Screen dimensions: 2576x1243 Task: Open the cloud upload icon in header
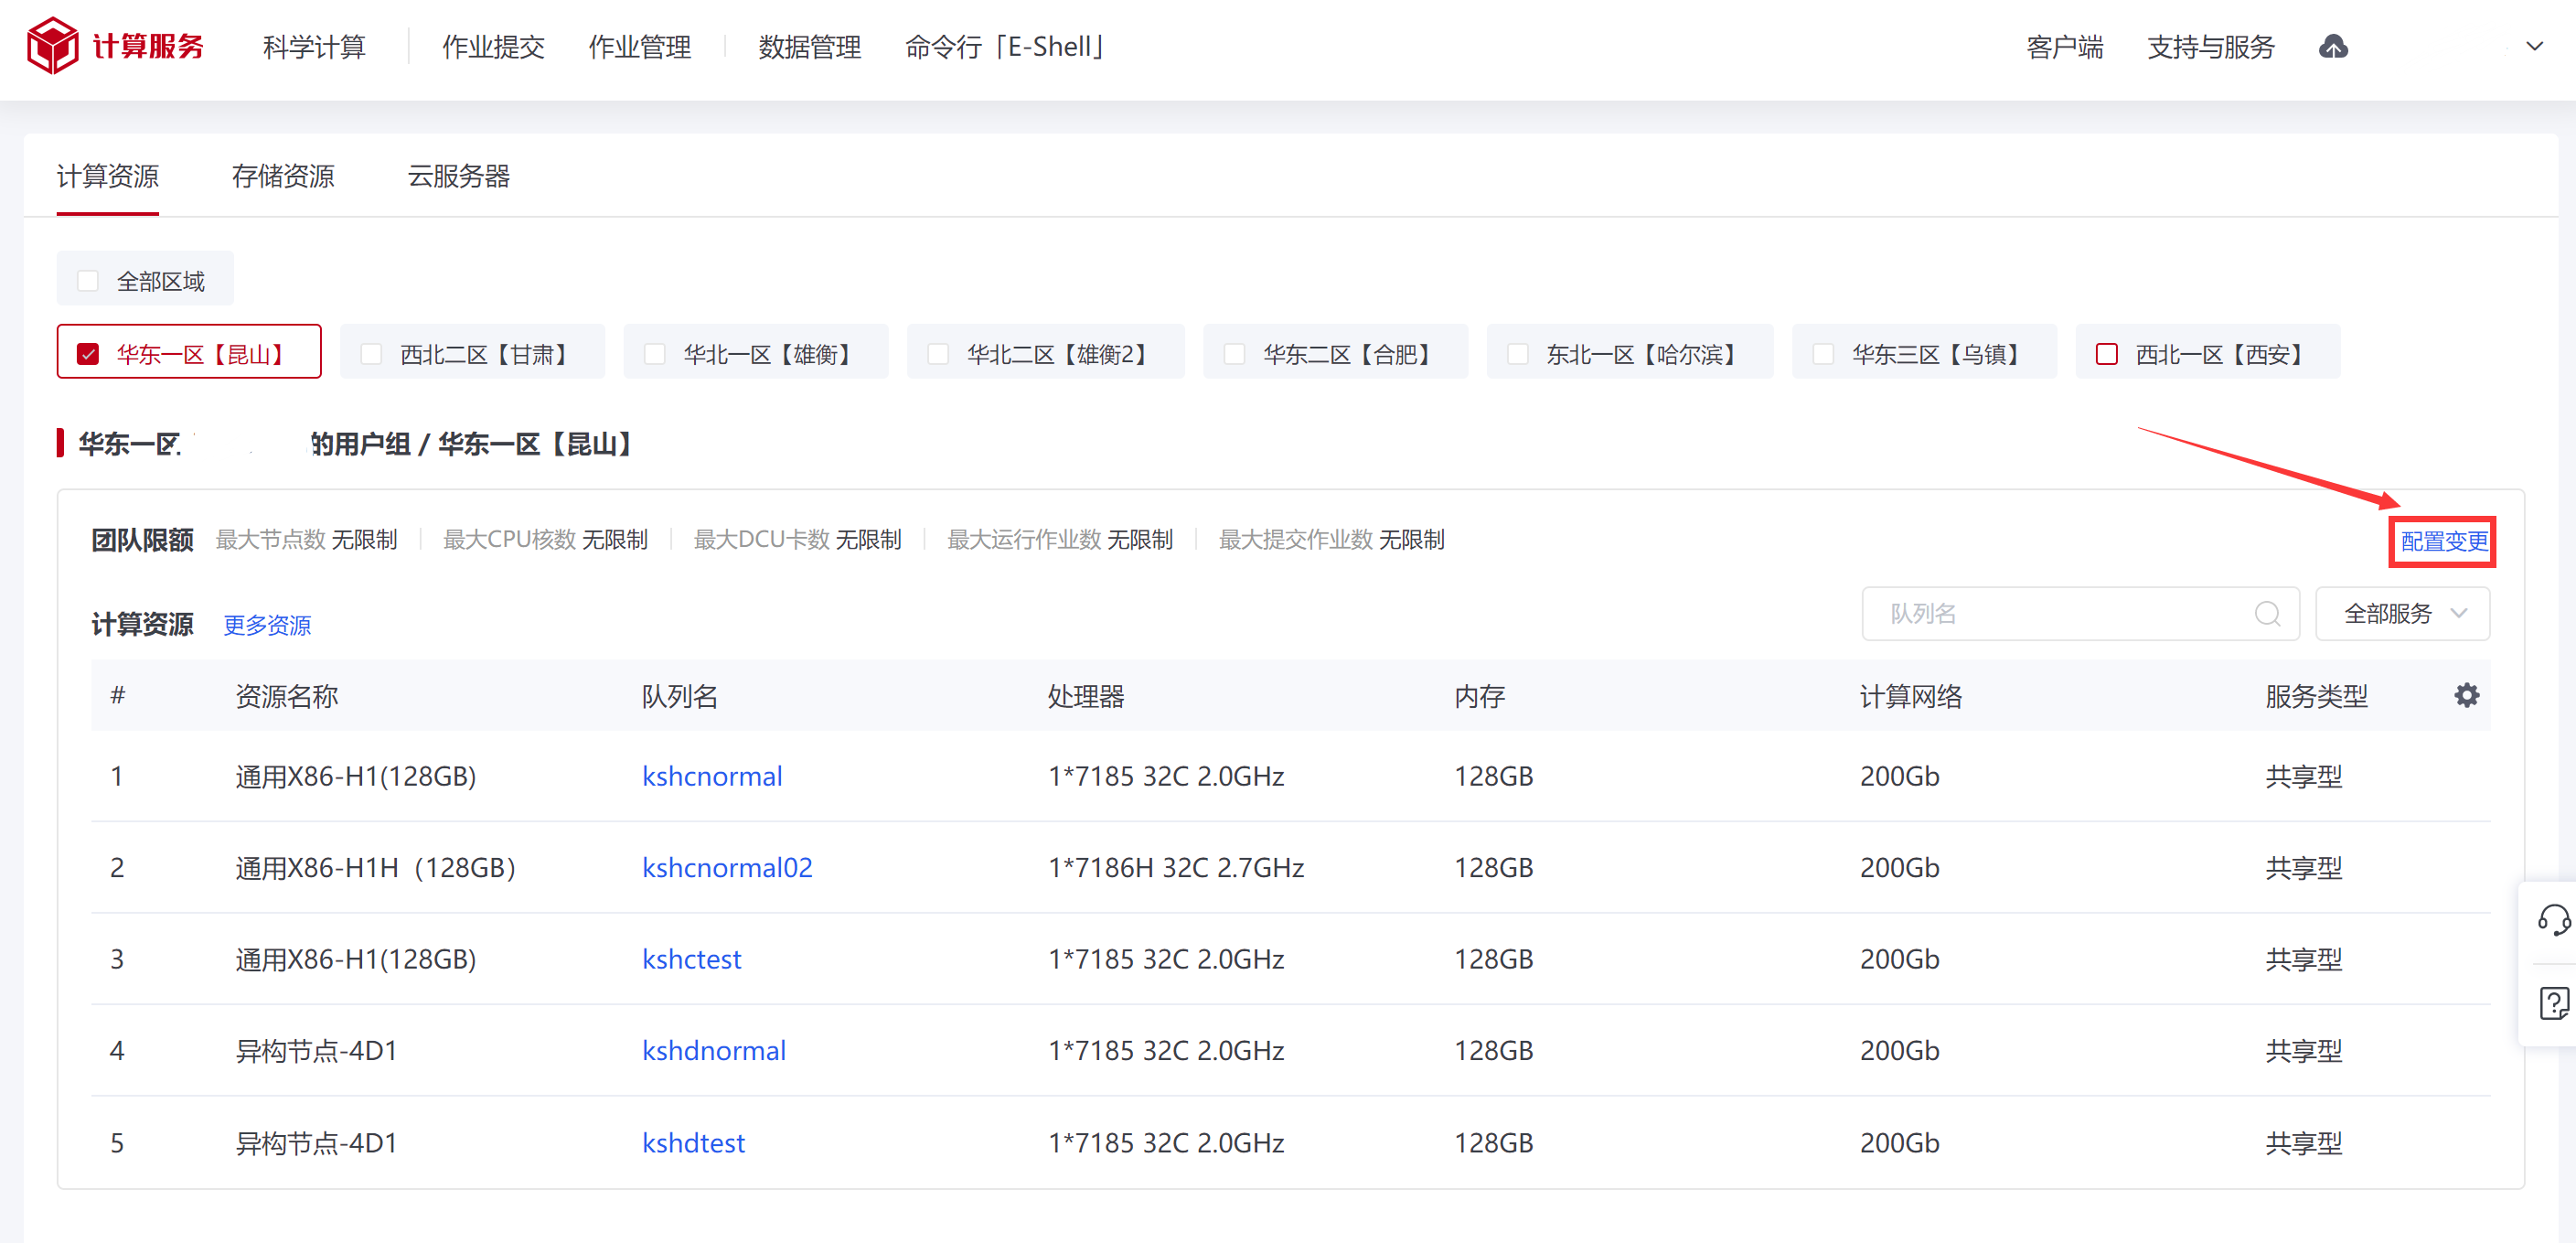(x=2333, y=46)
